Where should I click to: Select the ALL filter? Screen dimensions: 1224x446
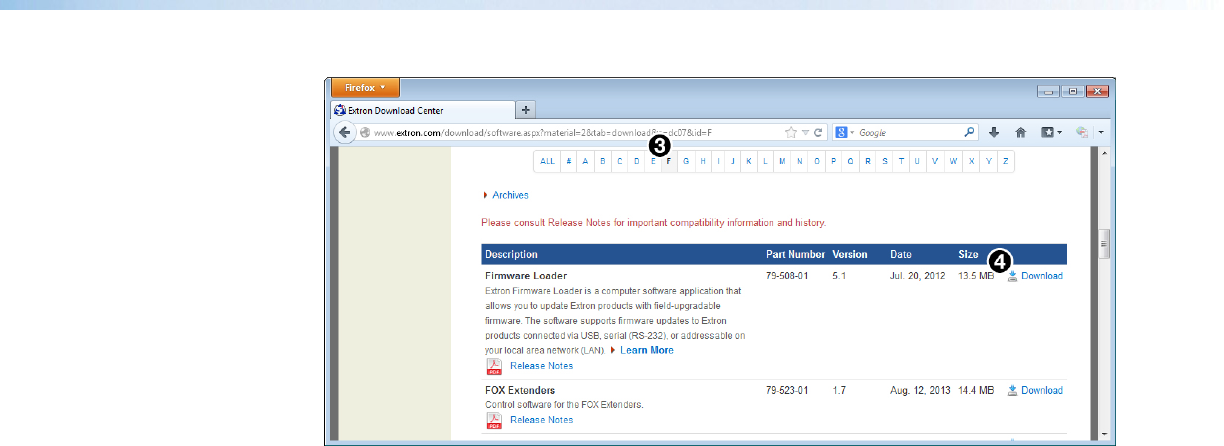[x=547, y=161]
